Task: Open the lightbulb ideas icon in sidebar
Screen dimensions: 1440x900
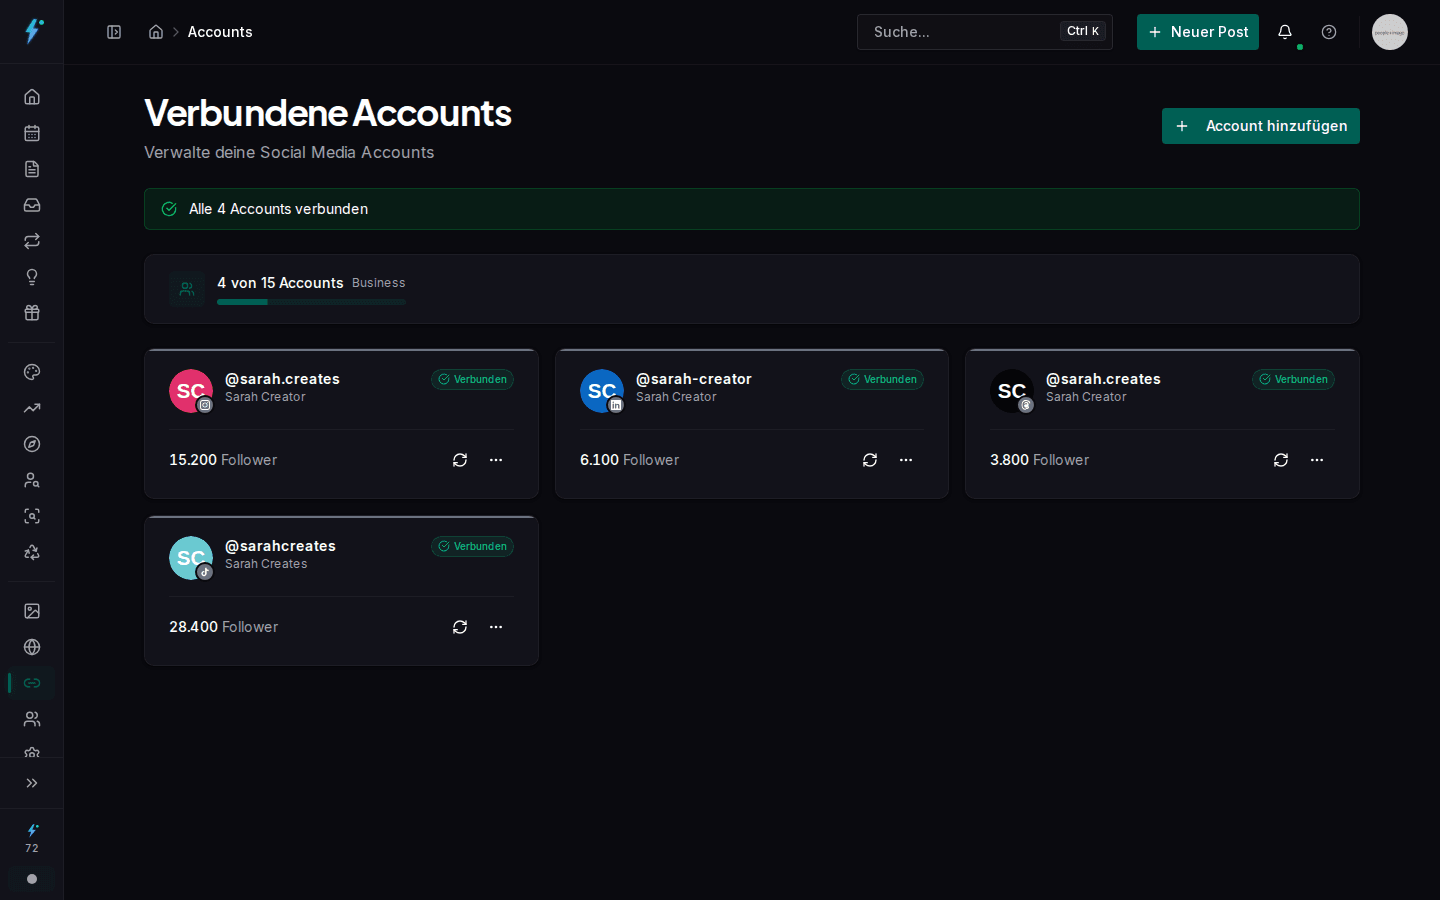Action: point(32,277)
